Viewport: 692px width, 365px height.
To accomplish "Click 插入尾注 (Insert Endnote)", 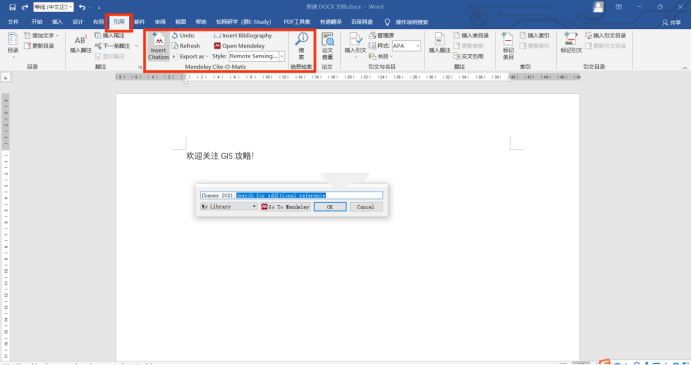I will [109, 35].
